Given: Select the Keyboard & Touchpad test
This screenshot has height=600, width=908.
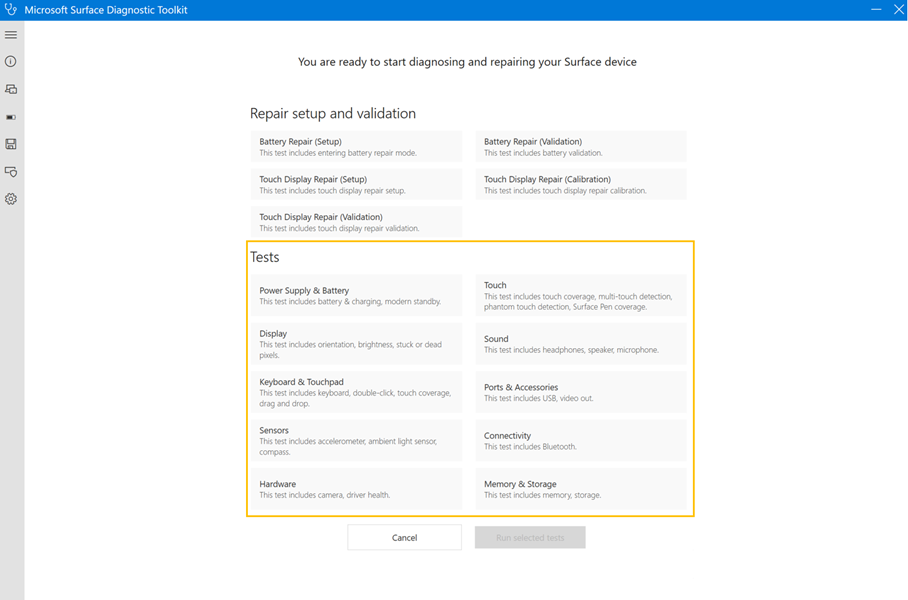Looking at the screenshot, I should [x=356, y=392].
